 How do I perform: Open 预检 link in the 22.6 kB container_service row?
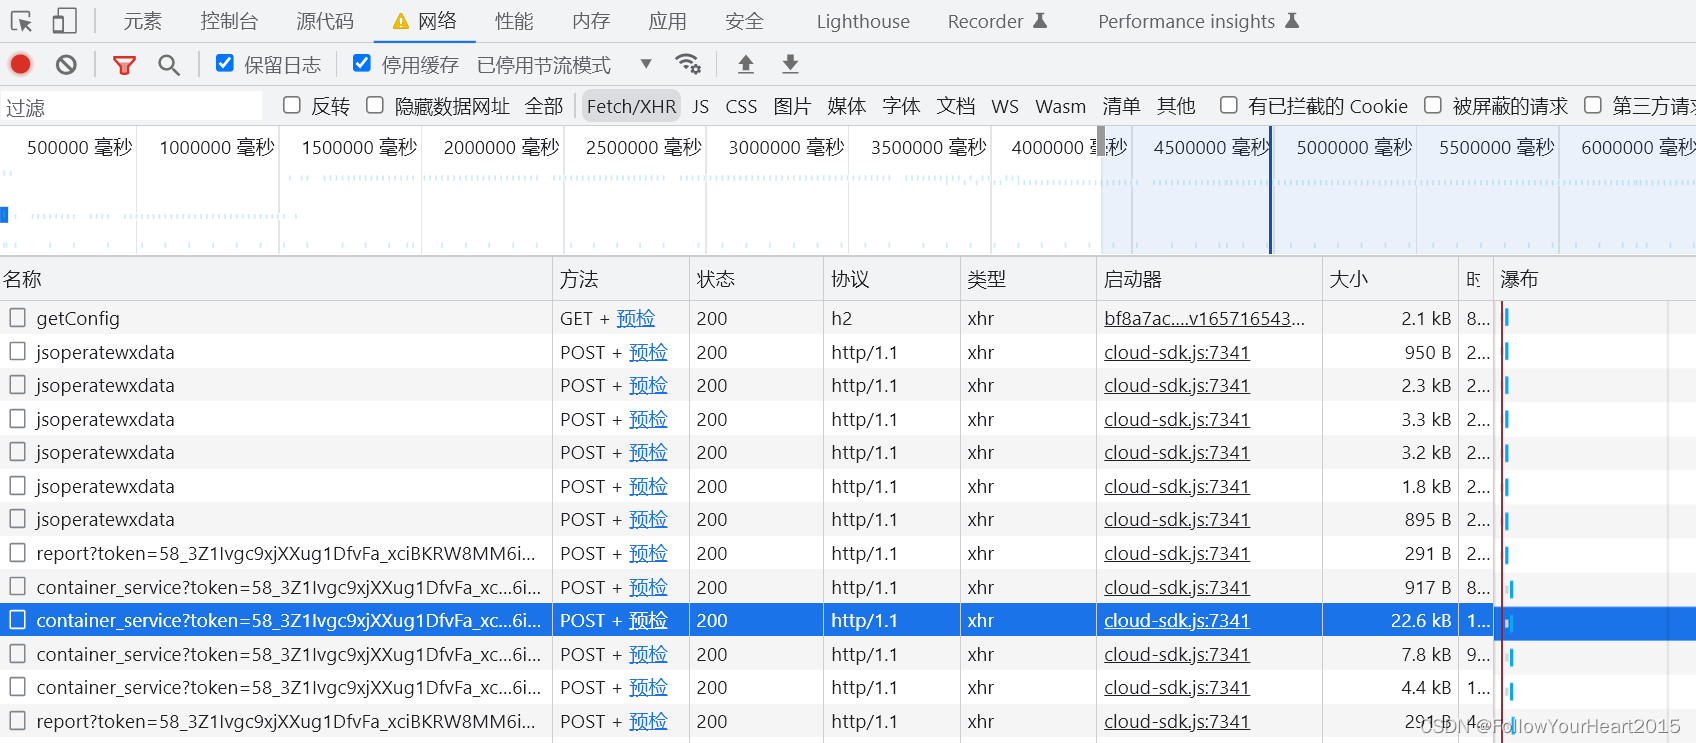pos(648,620)
